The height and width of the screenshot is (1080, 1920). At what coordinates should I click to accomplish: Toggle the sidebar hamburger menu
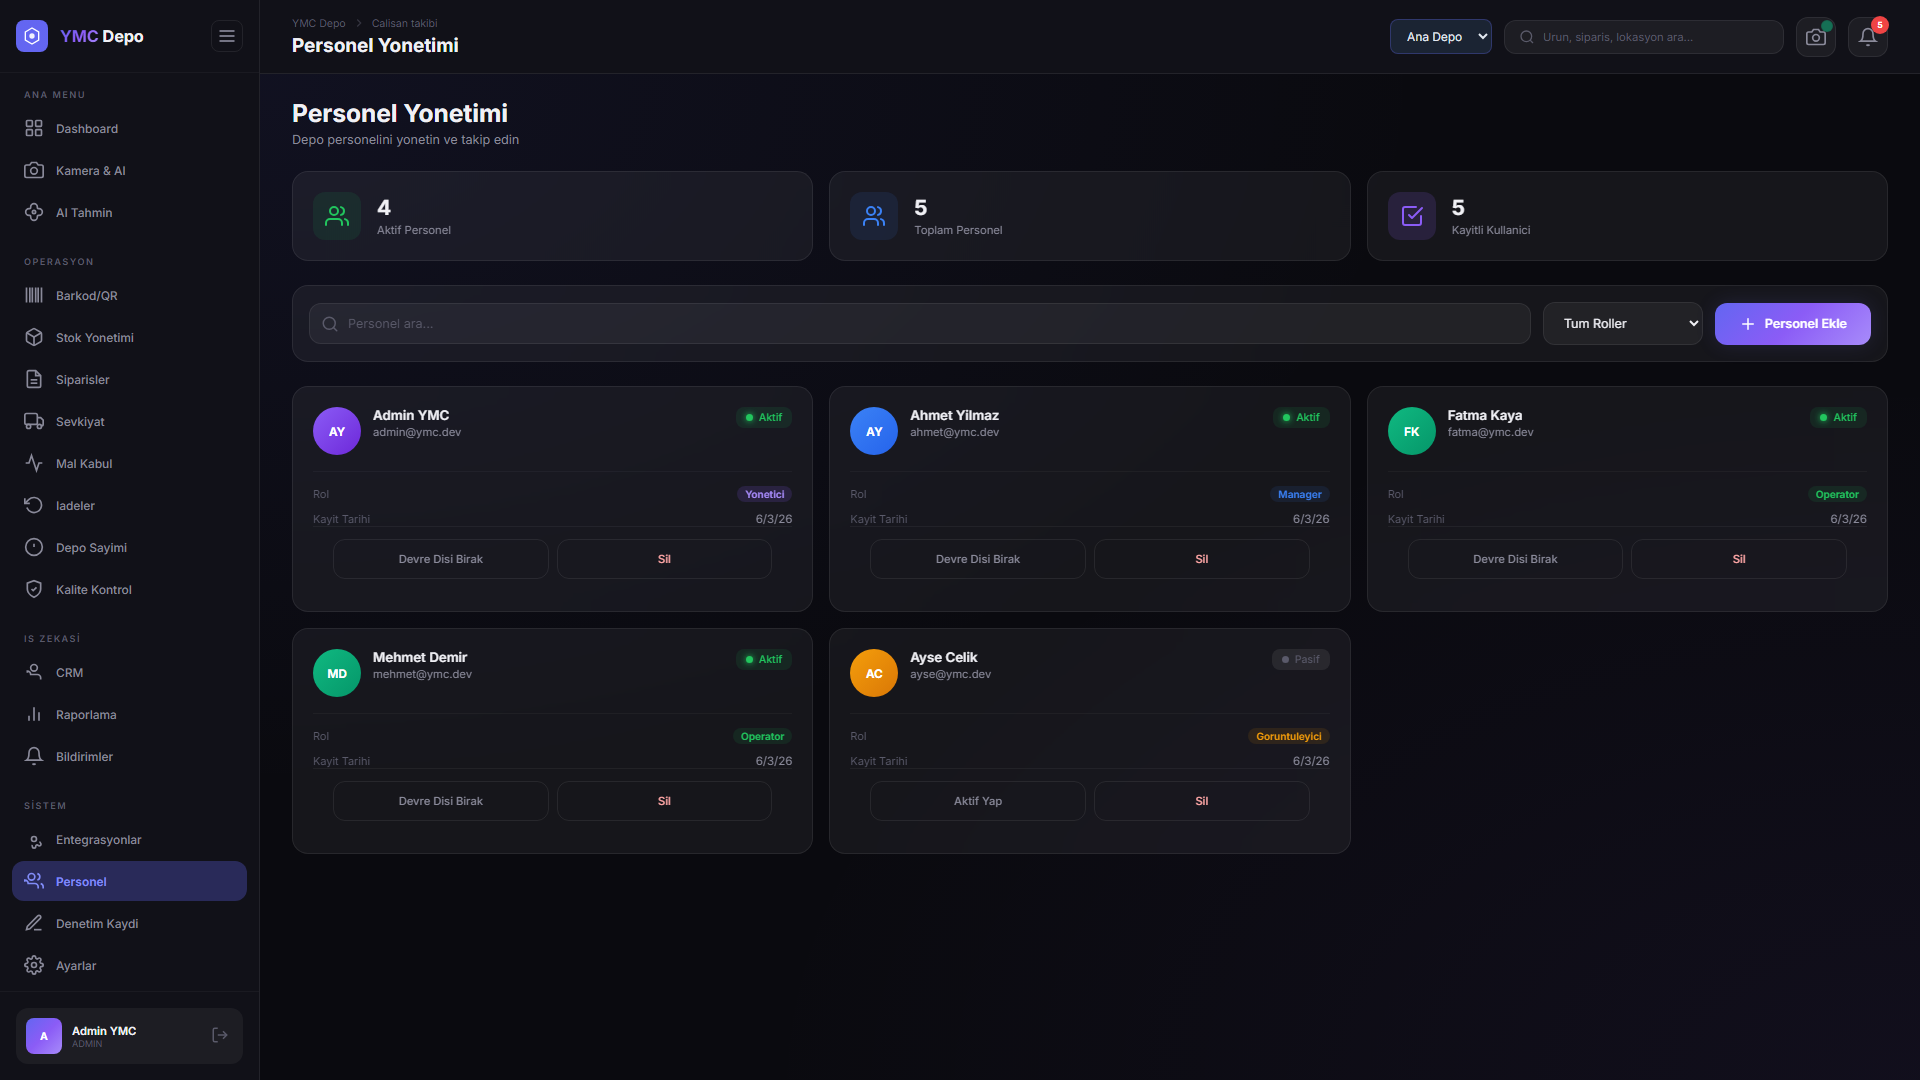pyautogui.click(x=227, y=36)
